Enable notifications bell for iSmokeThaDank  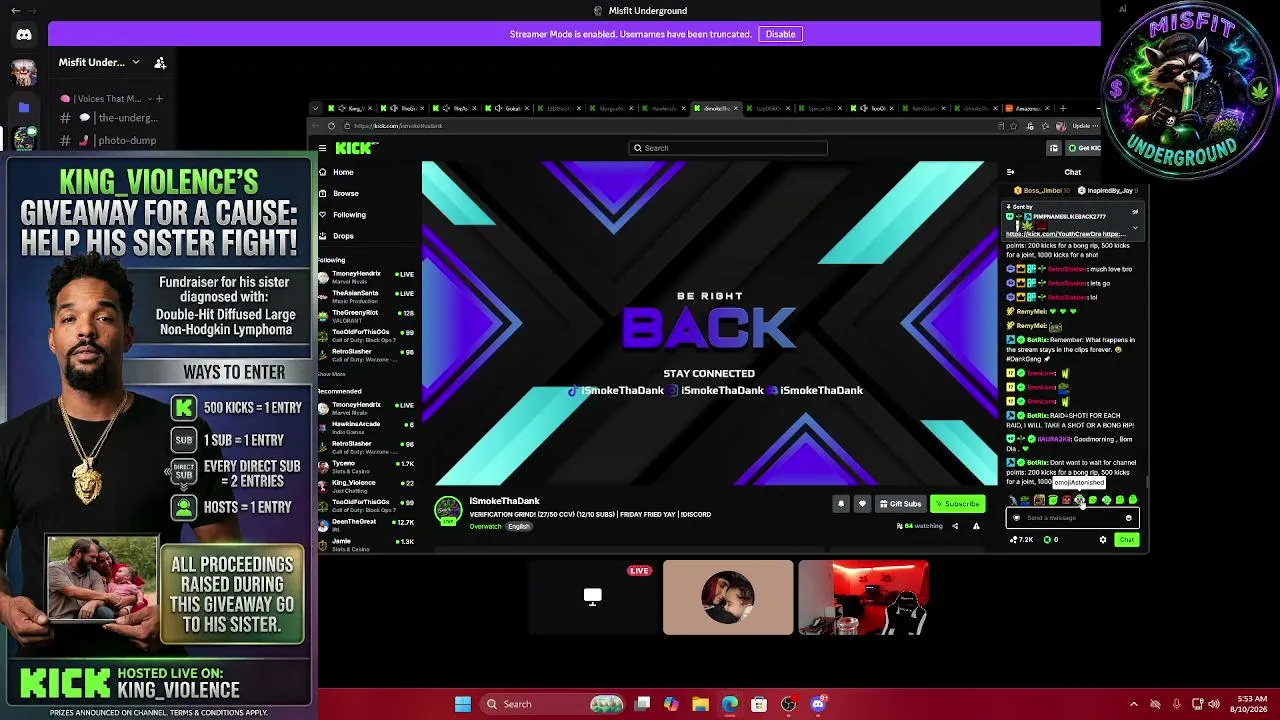tap(841, 504)
